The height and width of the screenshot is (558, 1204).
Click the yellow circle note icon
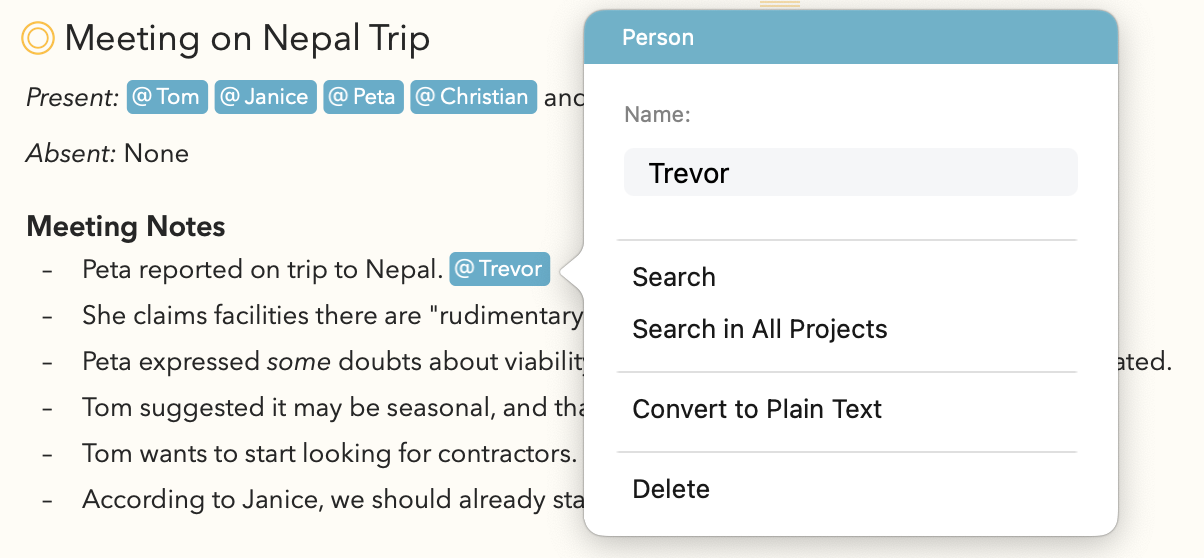(38, 39)
